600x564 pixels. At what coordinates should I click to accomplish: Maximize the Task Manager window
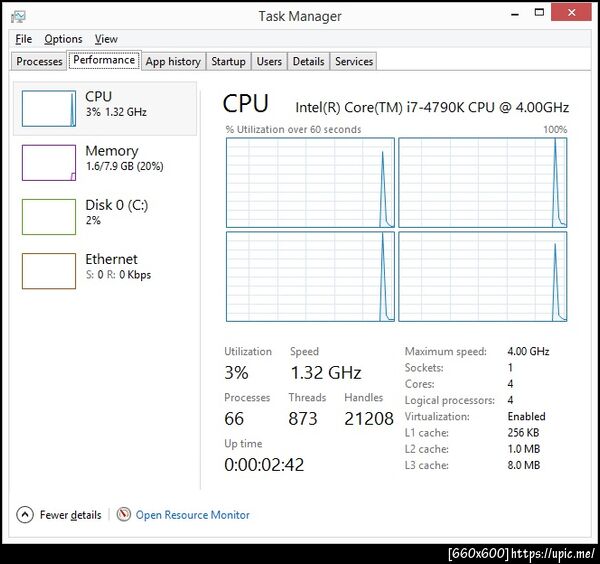click(539, 13)
